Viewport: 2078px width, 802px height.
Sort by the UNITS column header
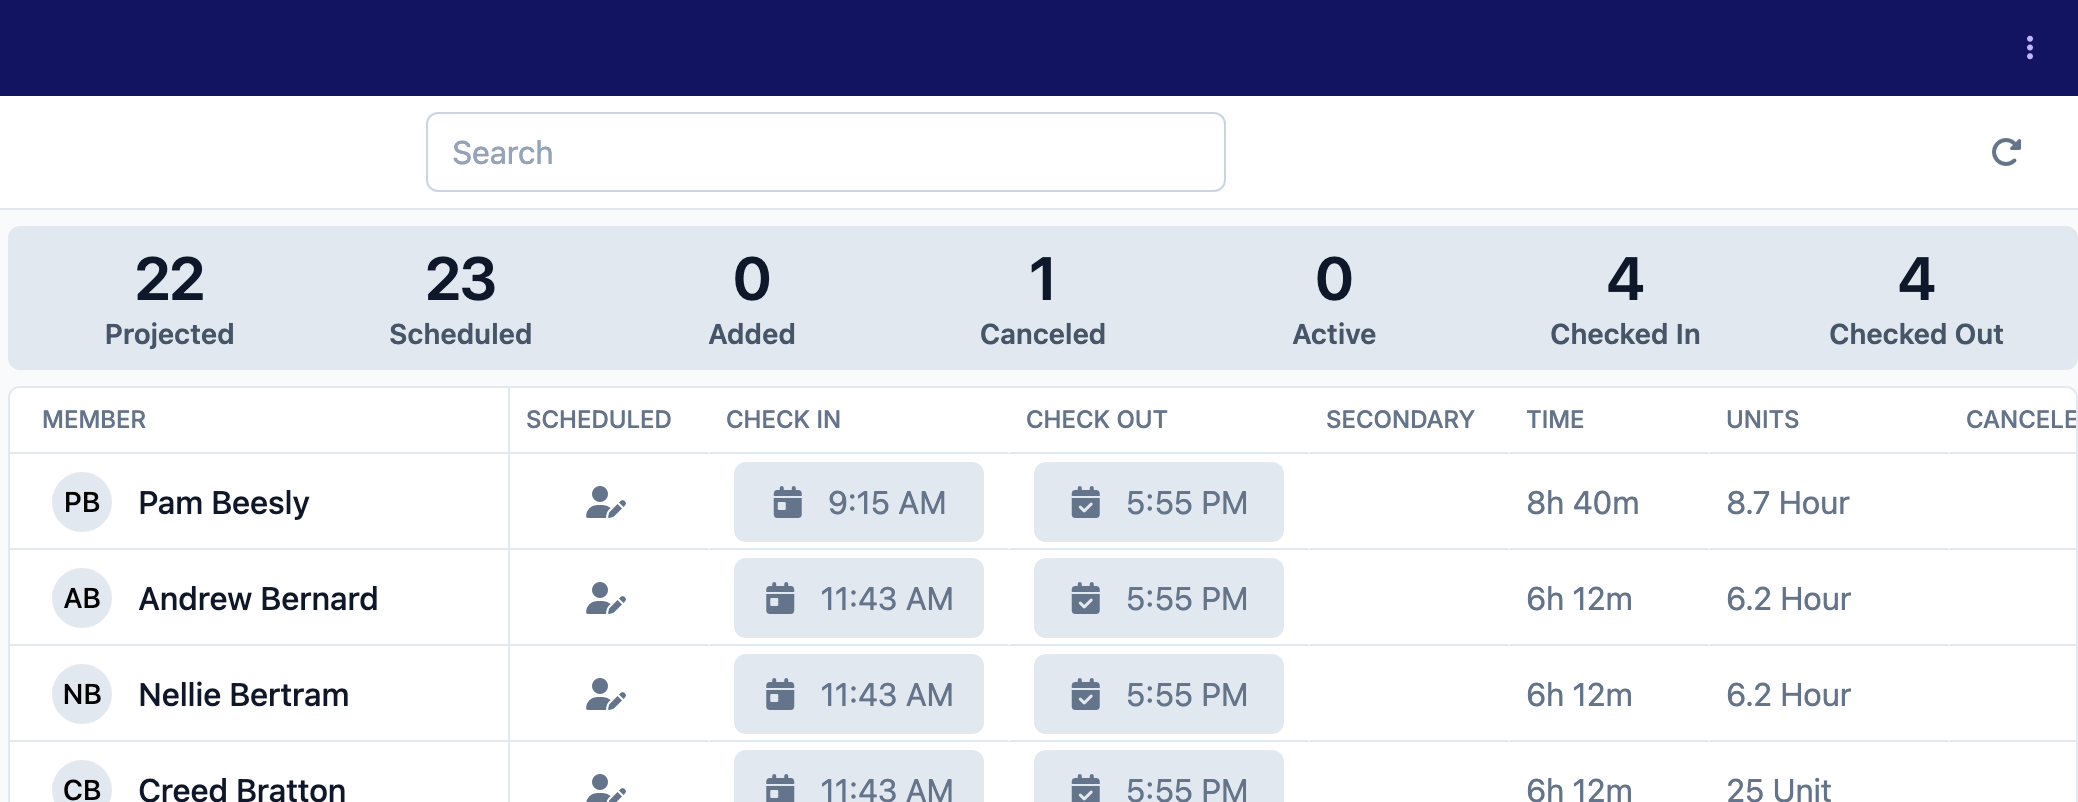point(1762,419)
